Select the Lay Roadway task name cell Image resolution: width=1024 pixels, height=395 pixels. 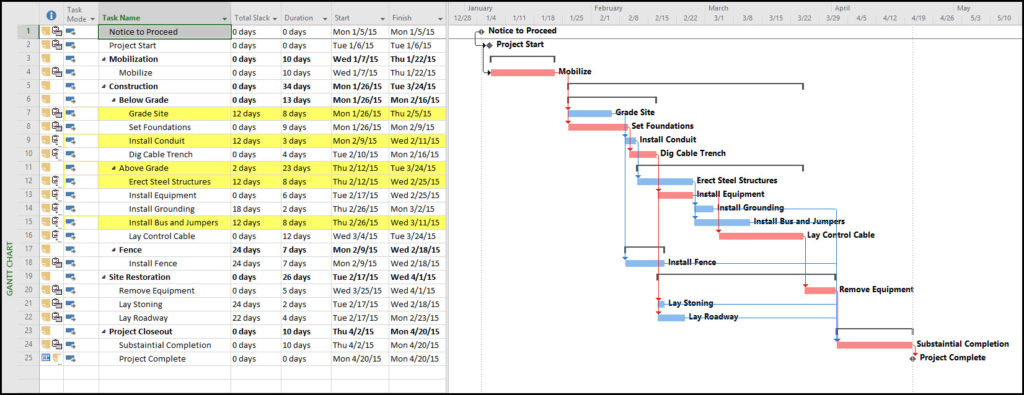click(x=165, y=318)
